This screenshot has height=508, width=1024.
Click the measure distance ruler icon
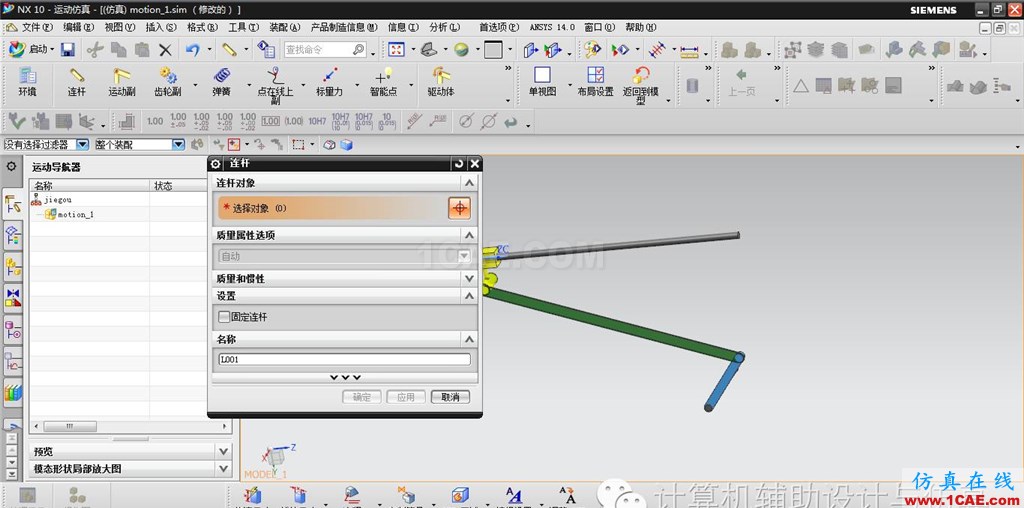click(x=689, y=50)
